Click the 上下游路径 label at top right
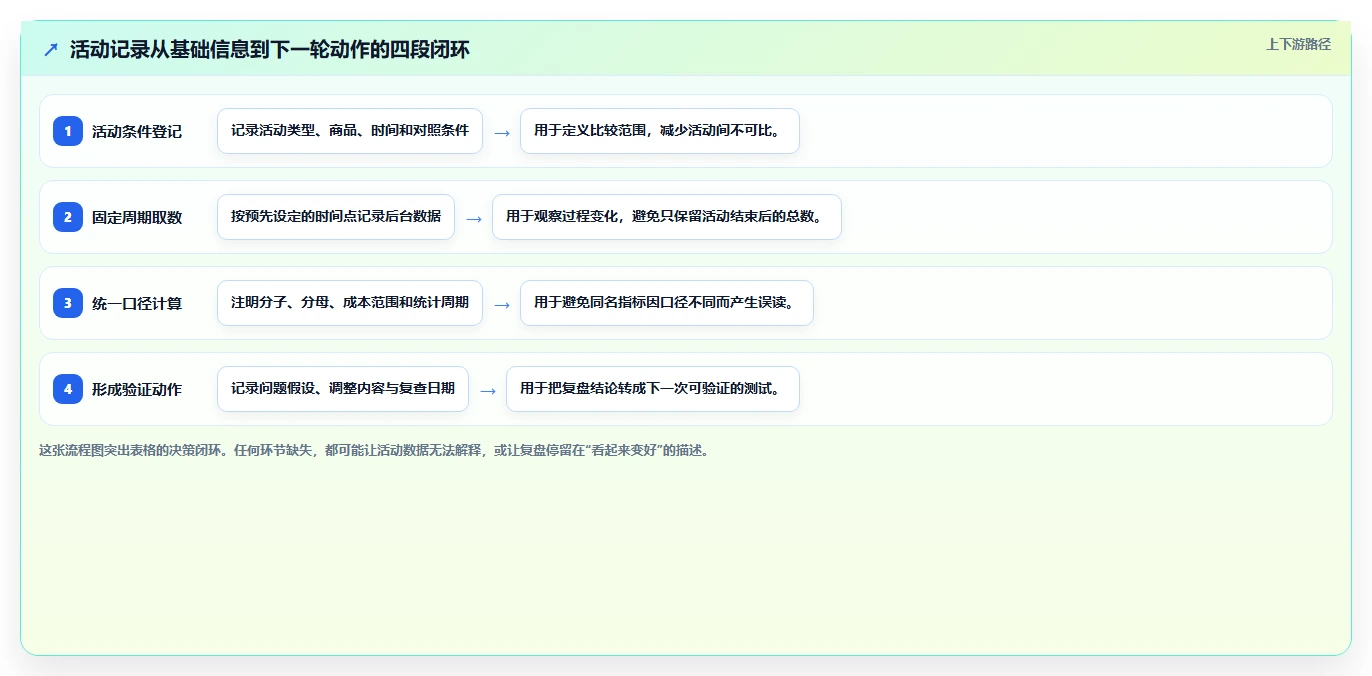Screen dimensions: 1372x676 tap(1298, 44)
